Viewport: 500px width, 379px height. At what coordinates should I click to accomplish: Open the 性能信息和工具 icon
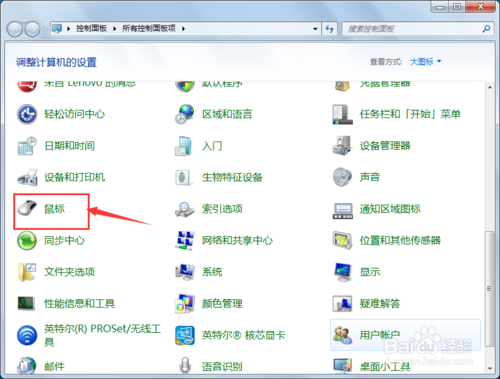tap(26, 303)
